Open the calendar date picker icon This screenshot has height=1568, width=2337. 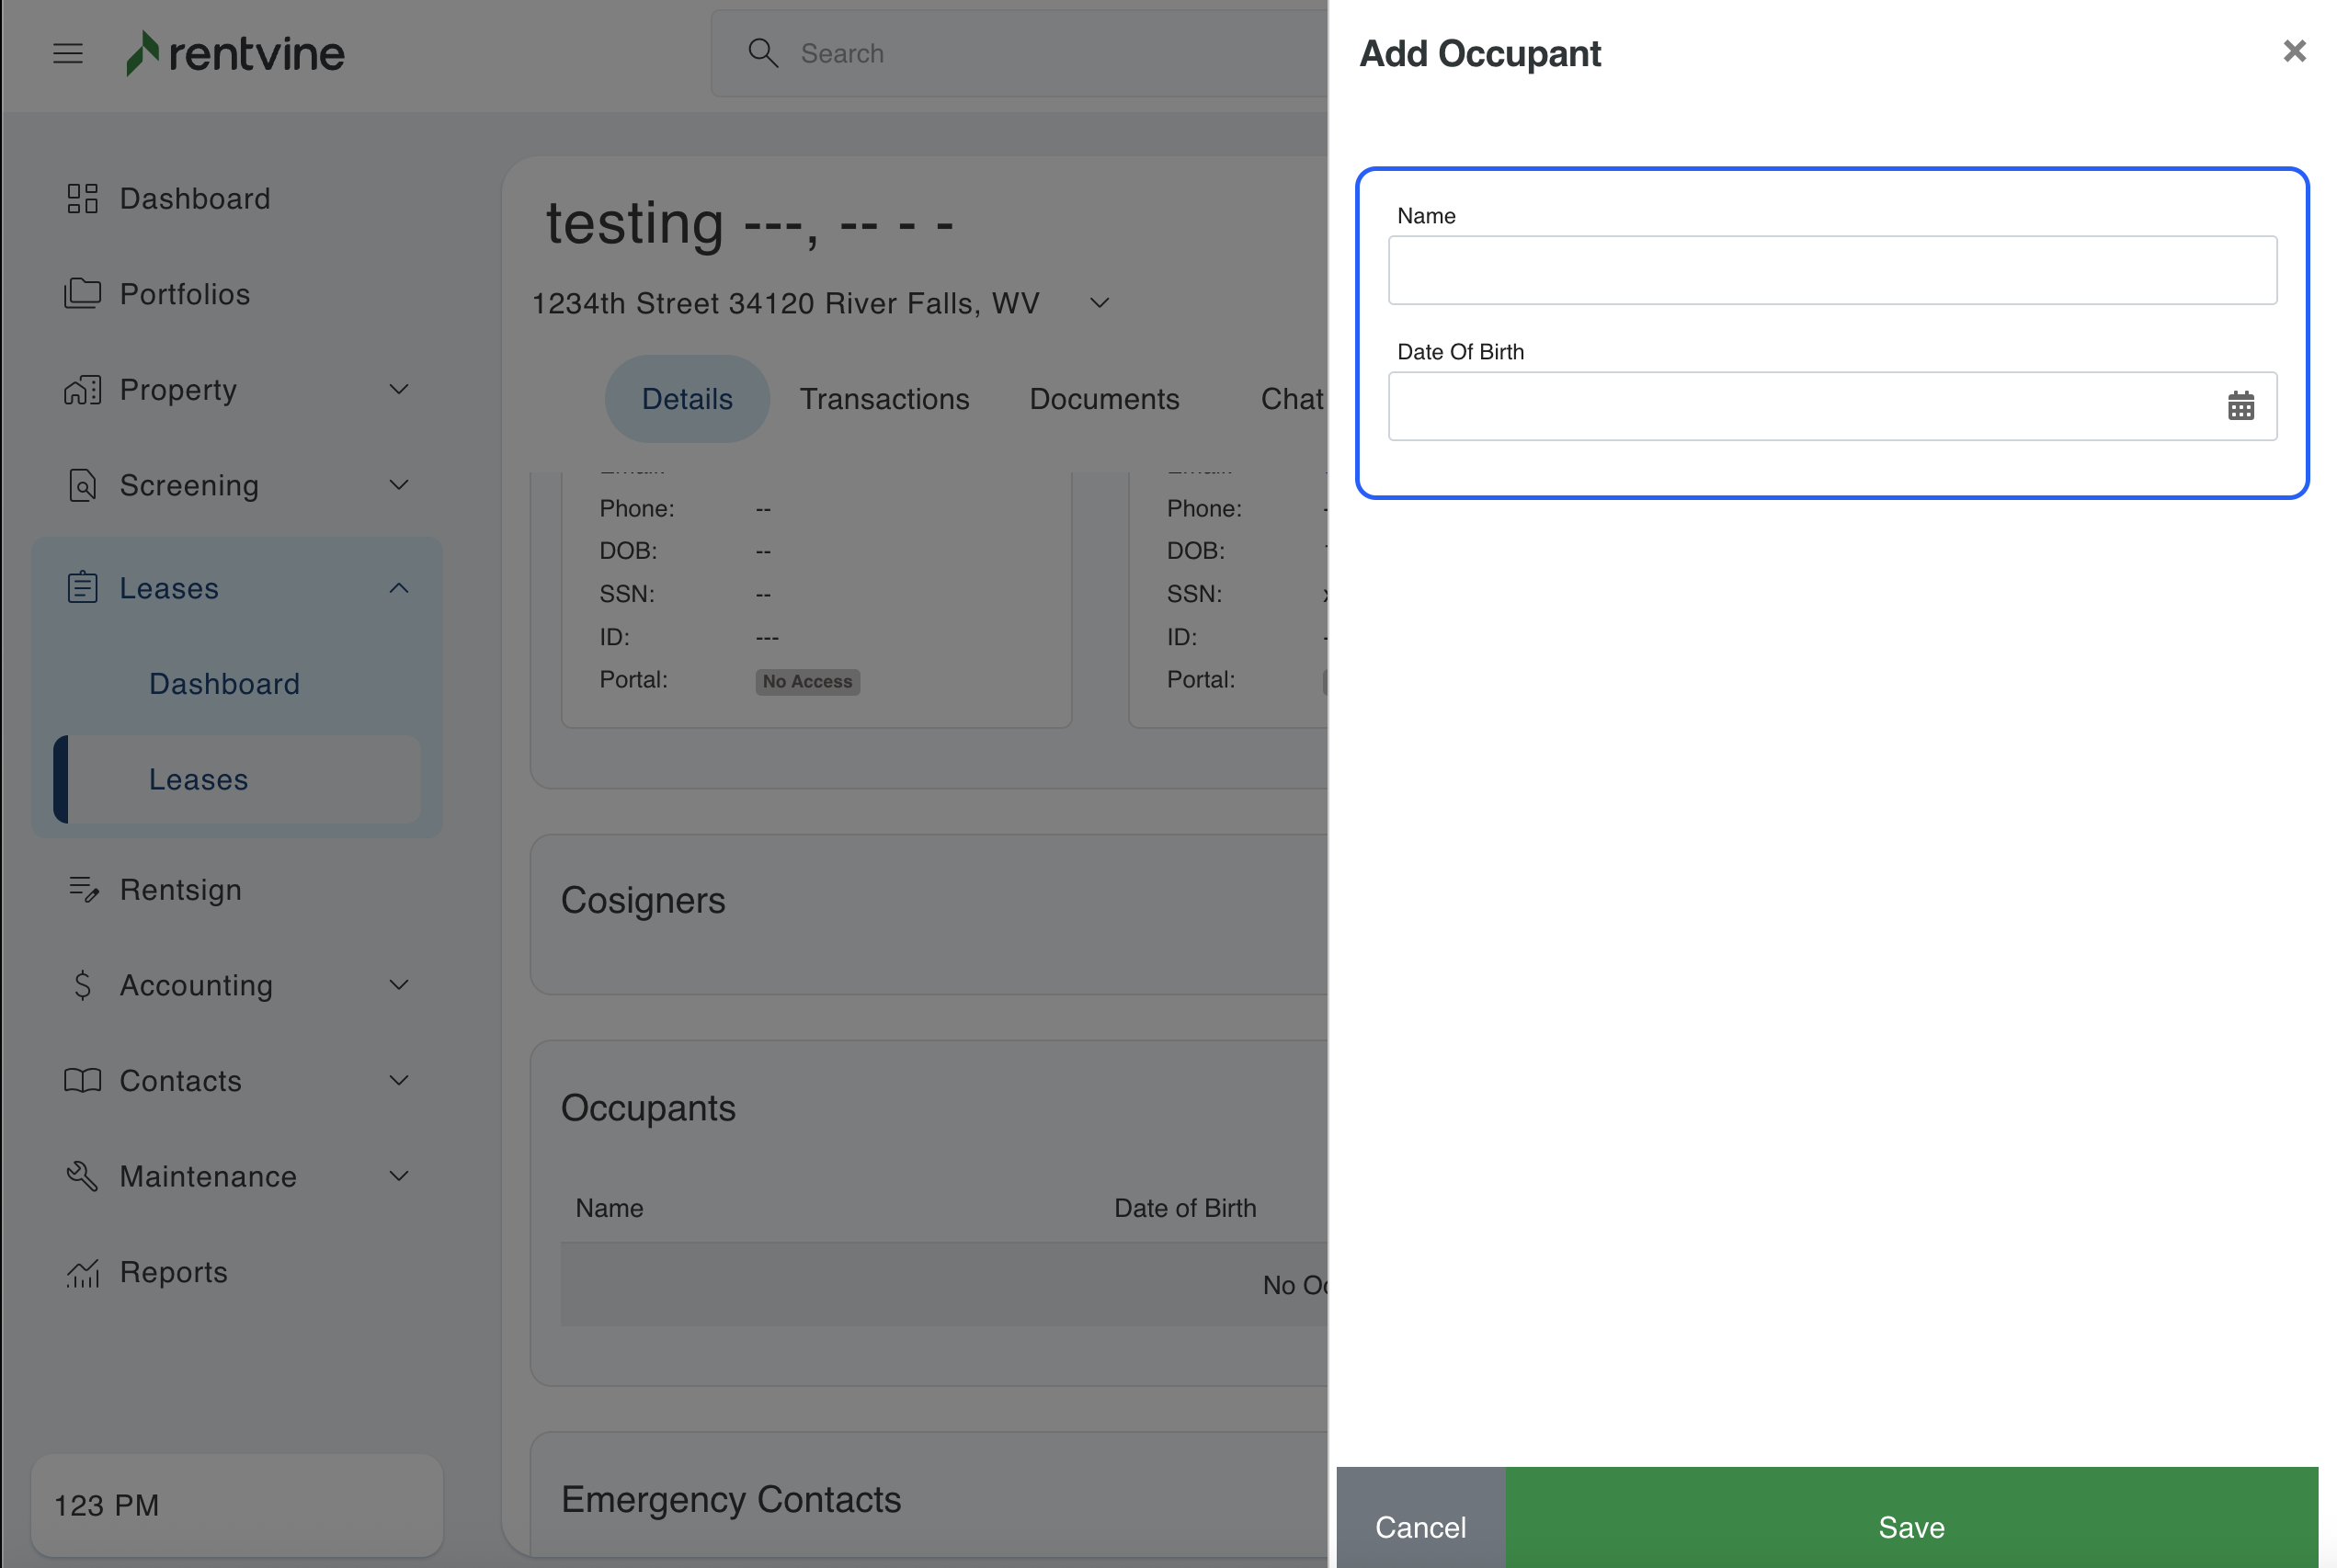click(2240, 406)
